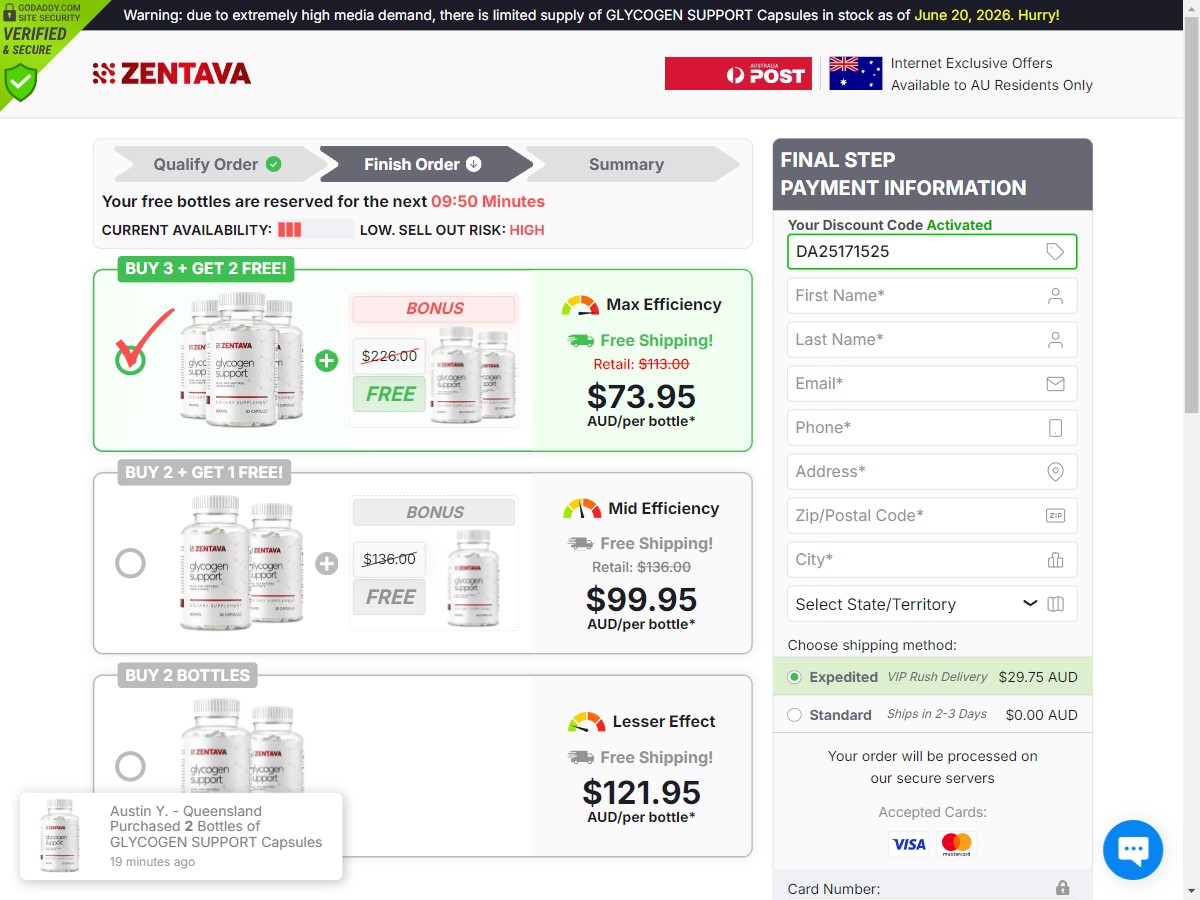Click the Austin Y. purchase notification popup

181,837
